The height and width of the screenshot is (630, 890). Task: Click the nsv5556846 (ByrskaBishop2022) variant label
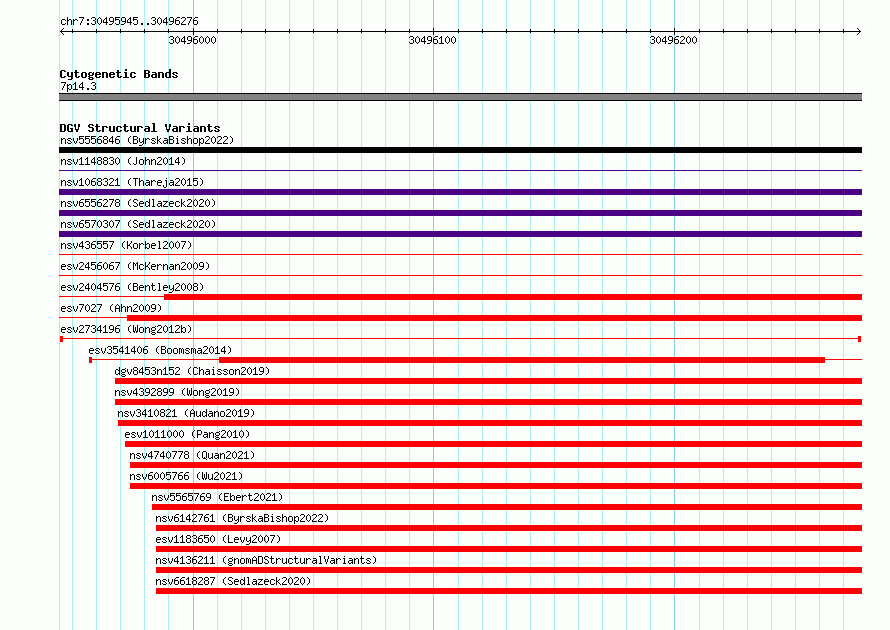click(147, 140)
